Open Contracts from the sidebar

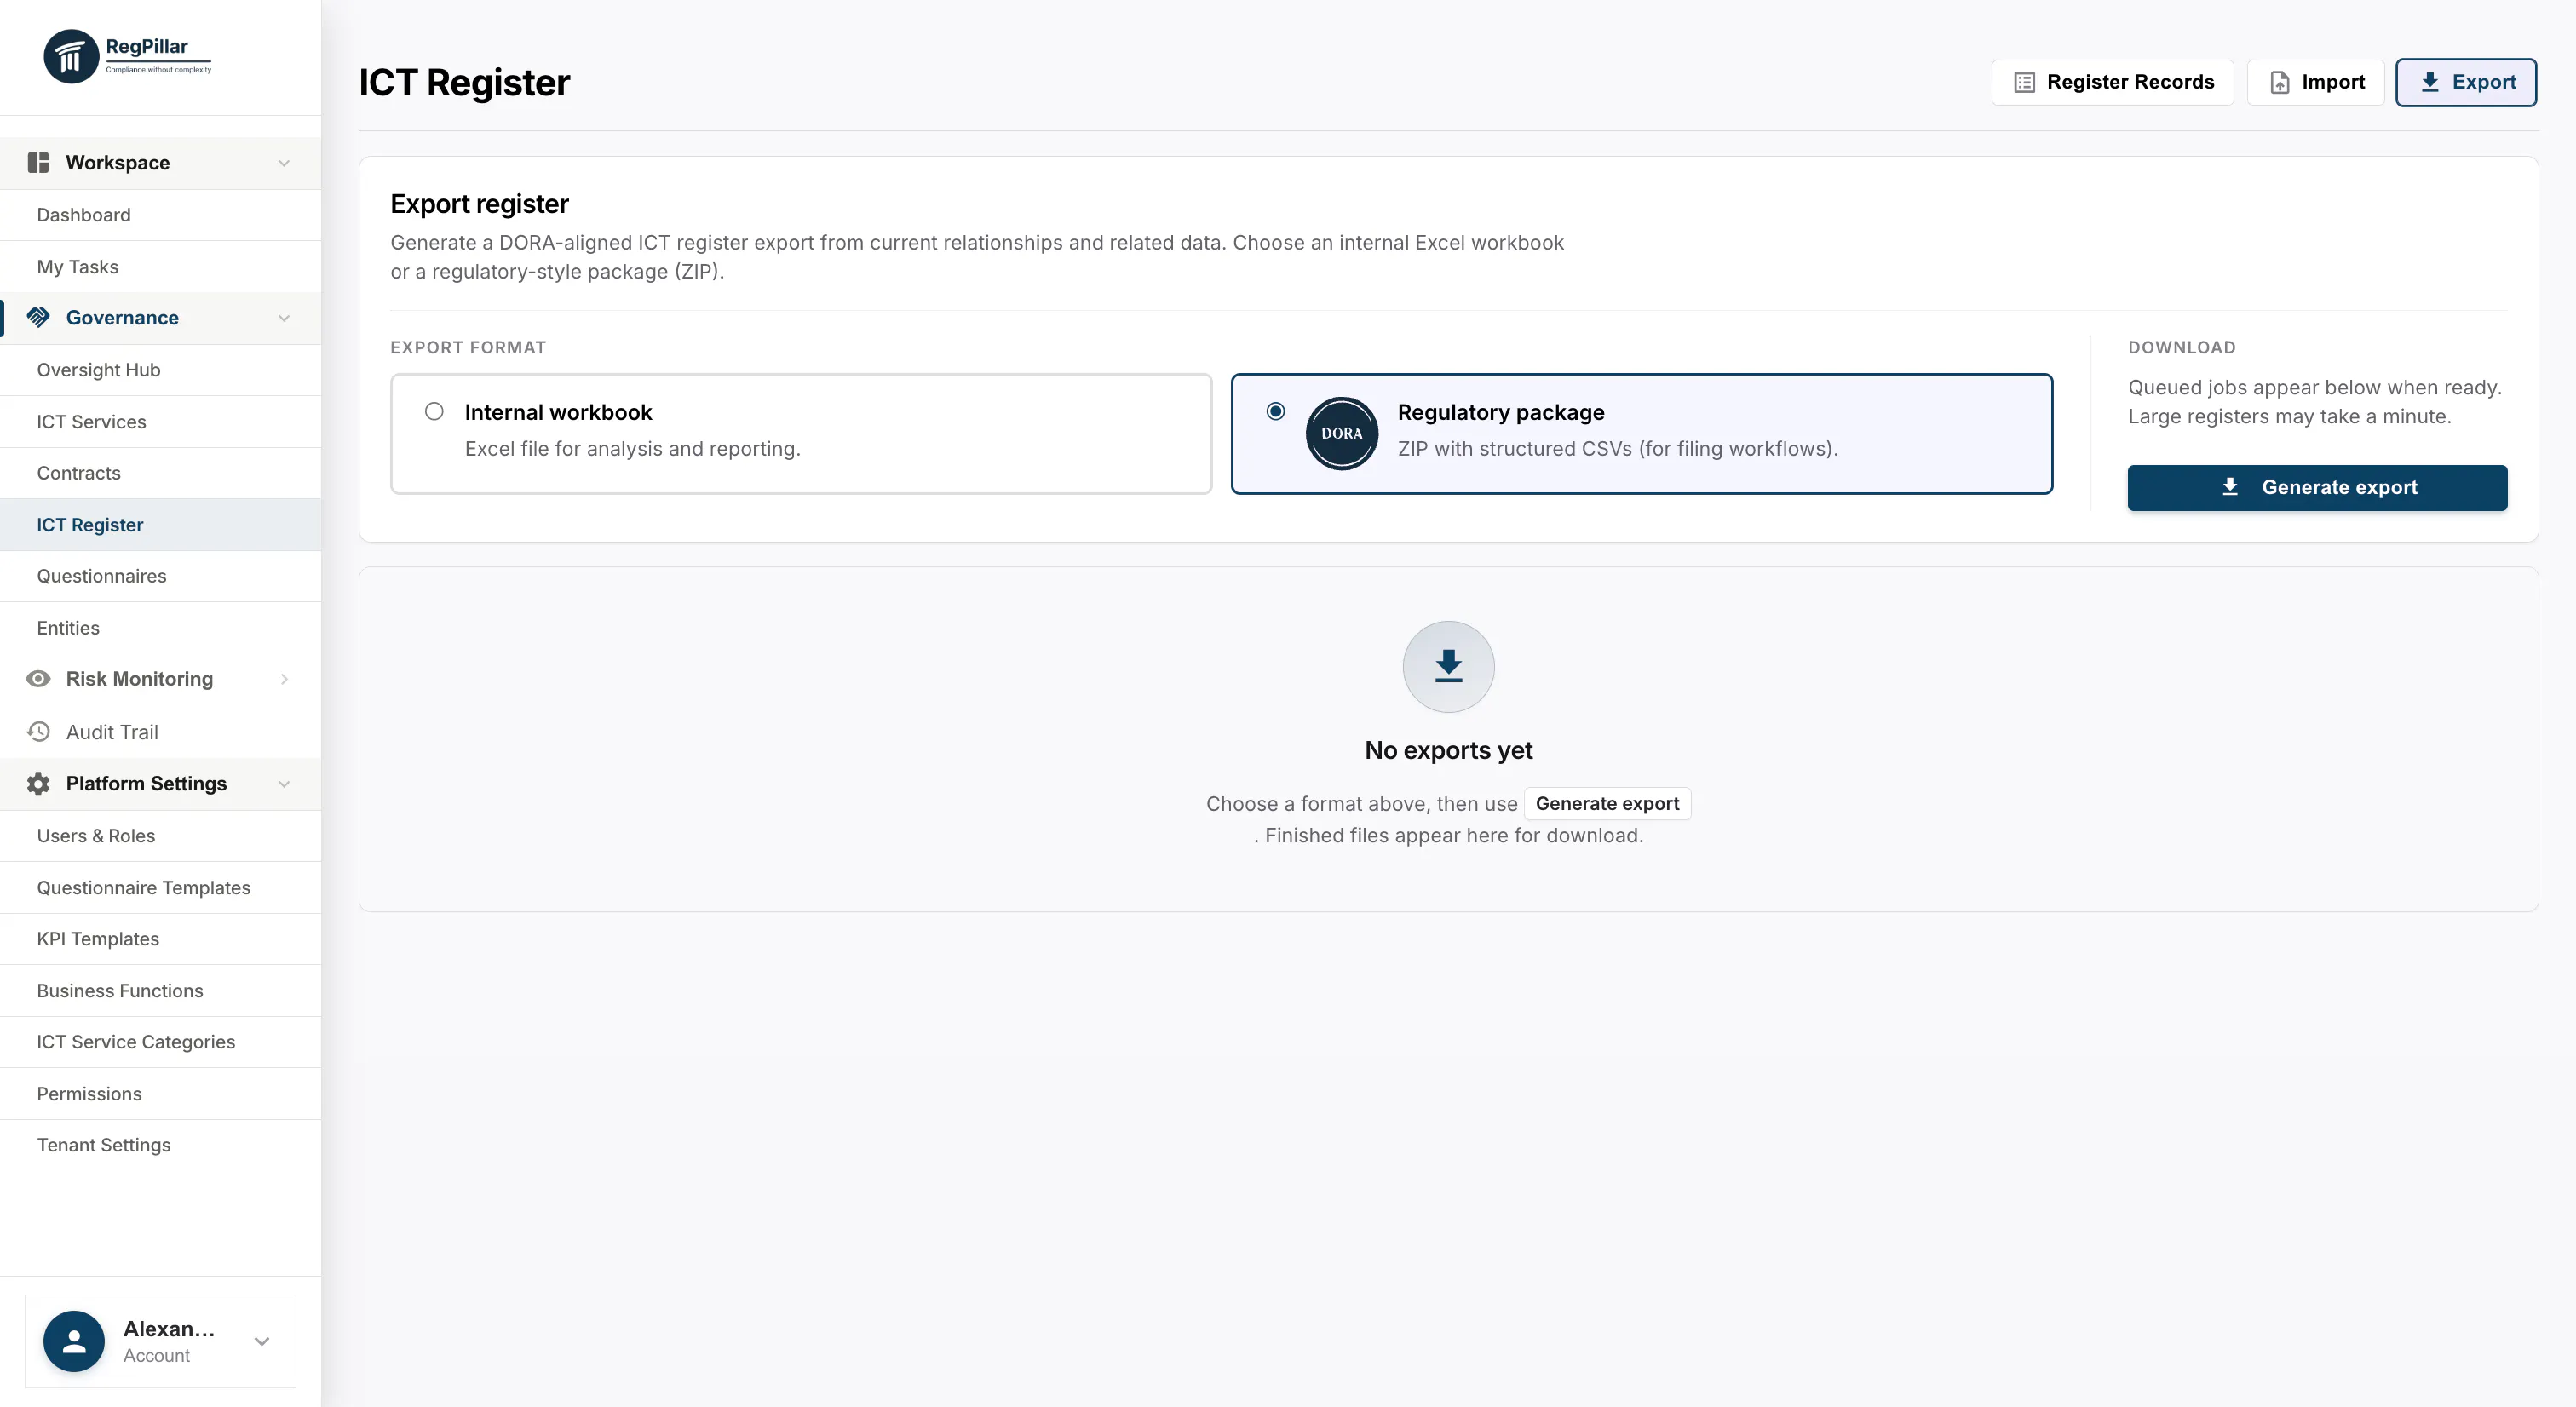(161, 473)
